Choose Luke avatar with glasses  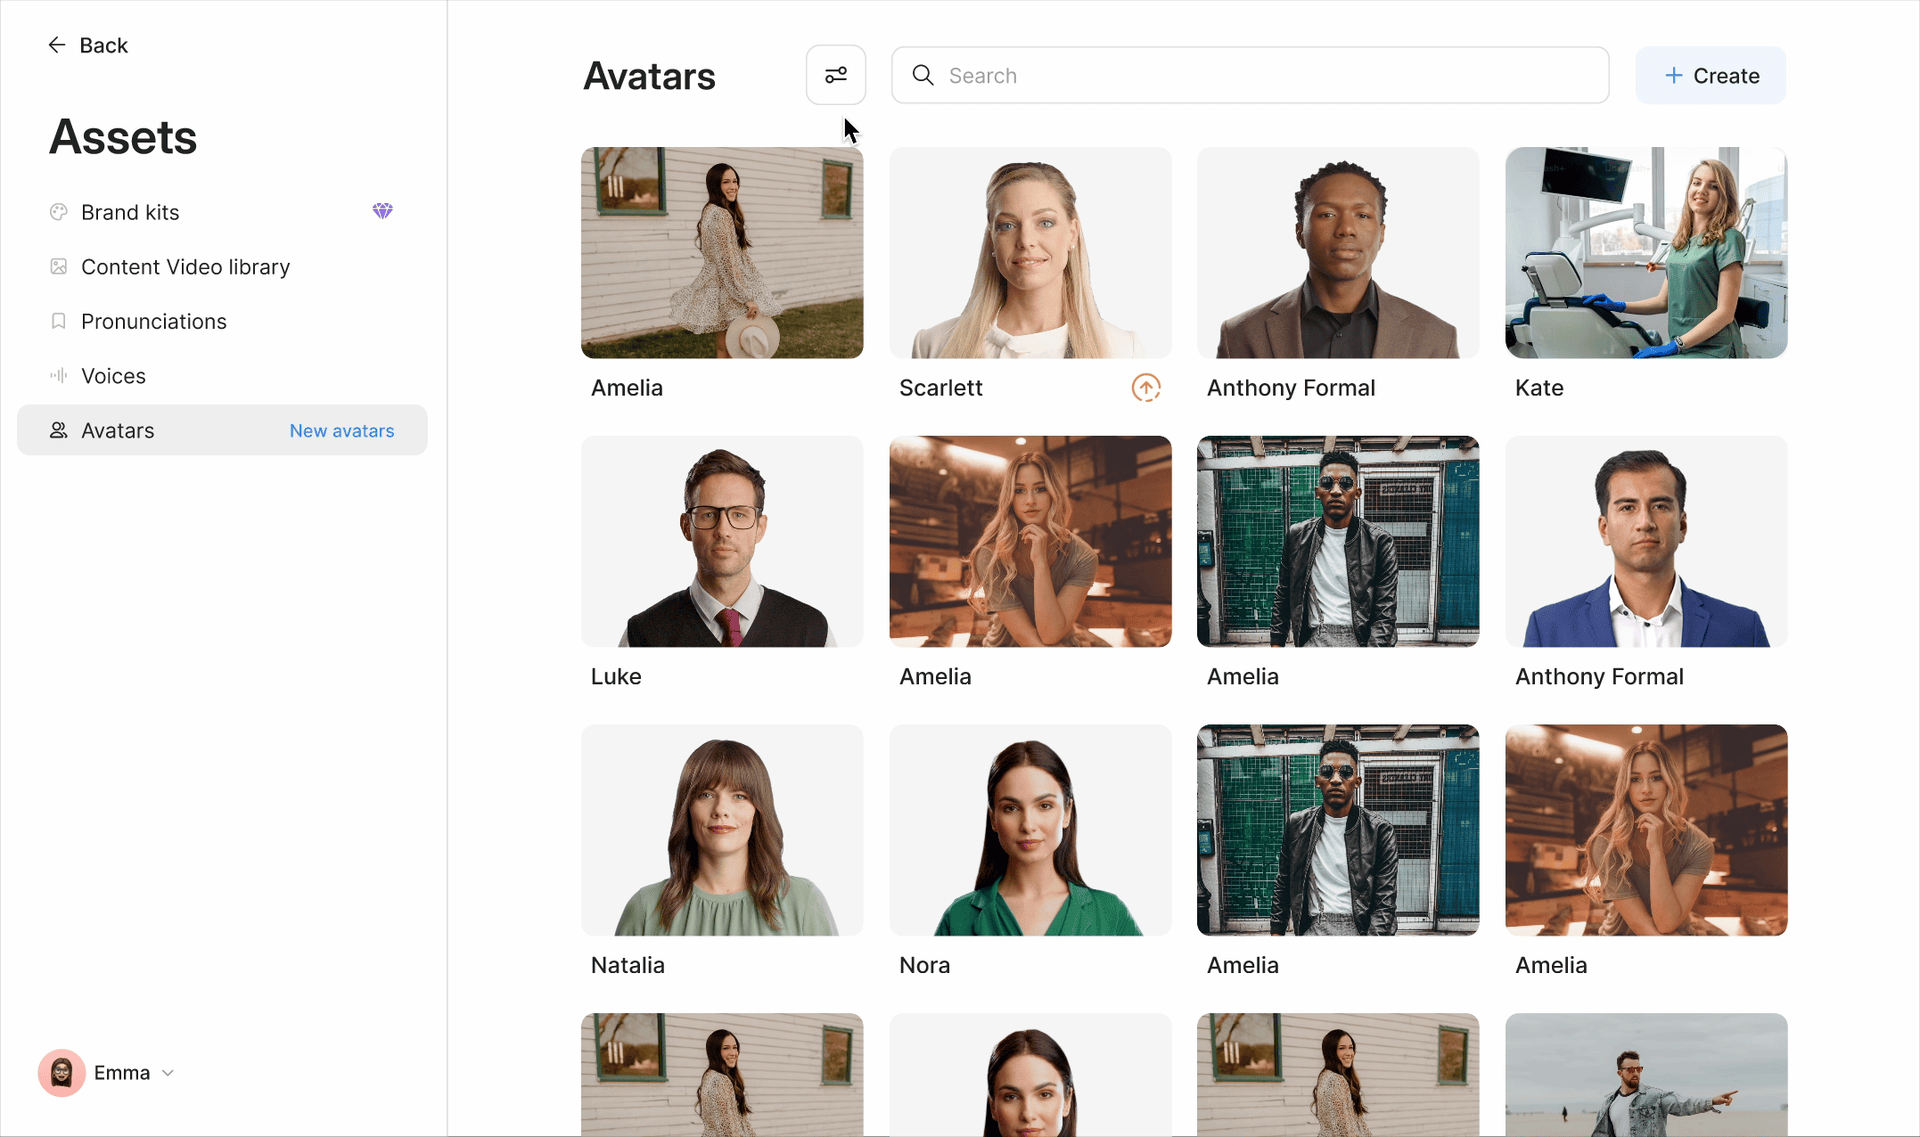coord(721,541)
